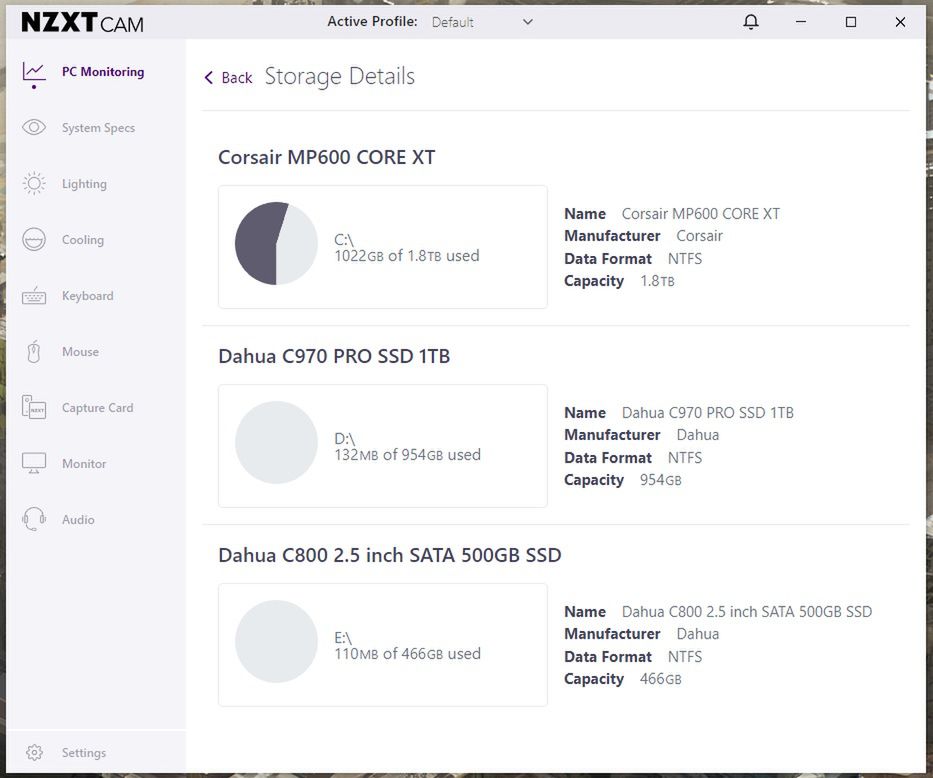Click the Dahua C970 PRO SSD 1TB heading
This screenshot has width=933, height=778.
point(334,356)
